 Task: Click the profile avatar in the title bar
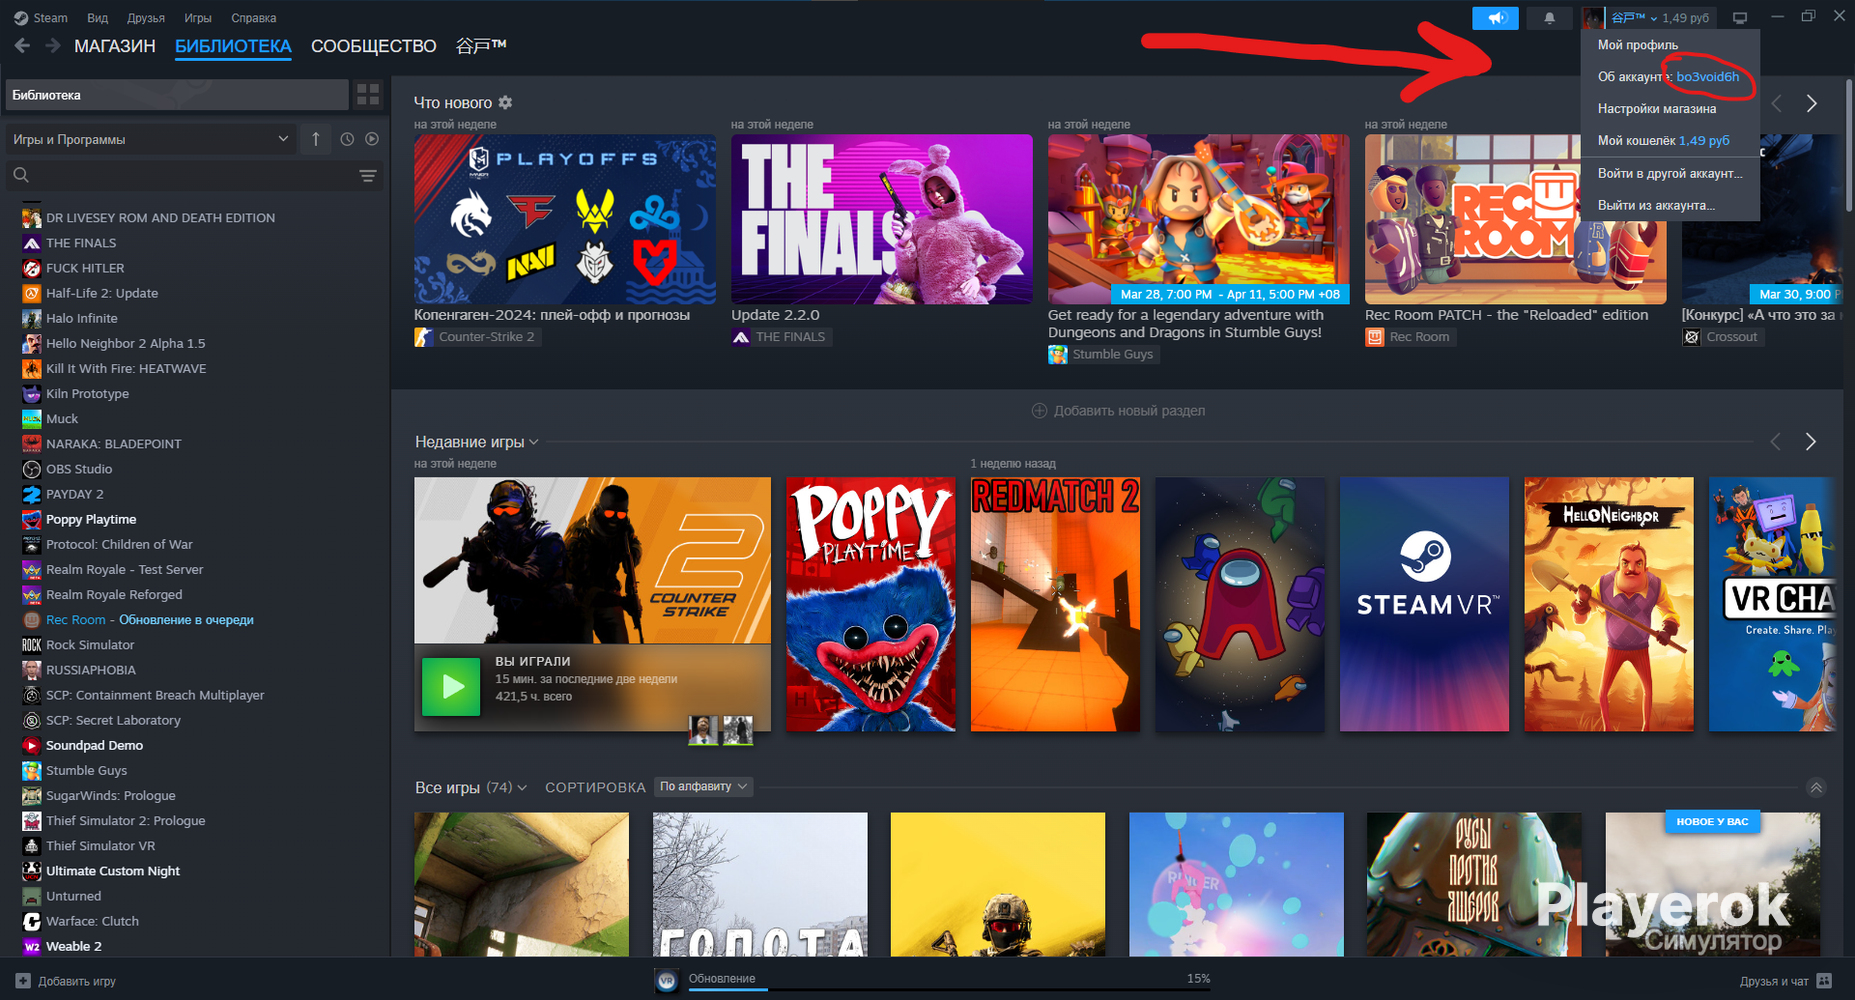point(1592,18)
